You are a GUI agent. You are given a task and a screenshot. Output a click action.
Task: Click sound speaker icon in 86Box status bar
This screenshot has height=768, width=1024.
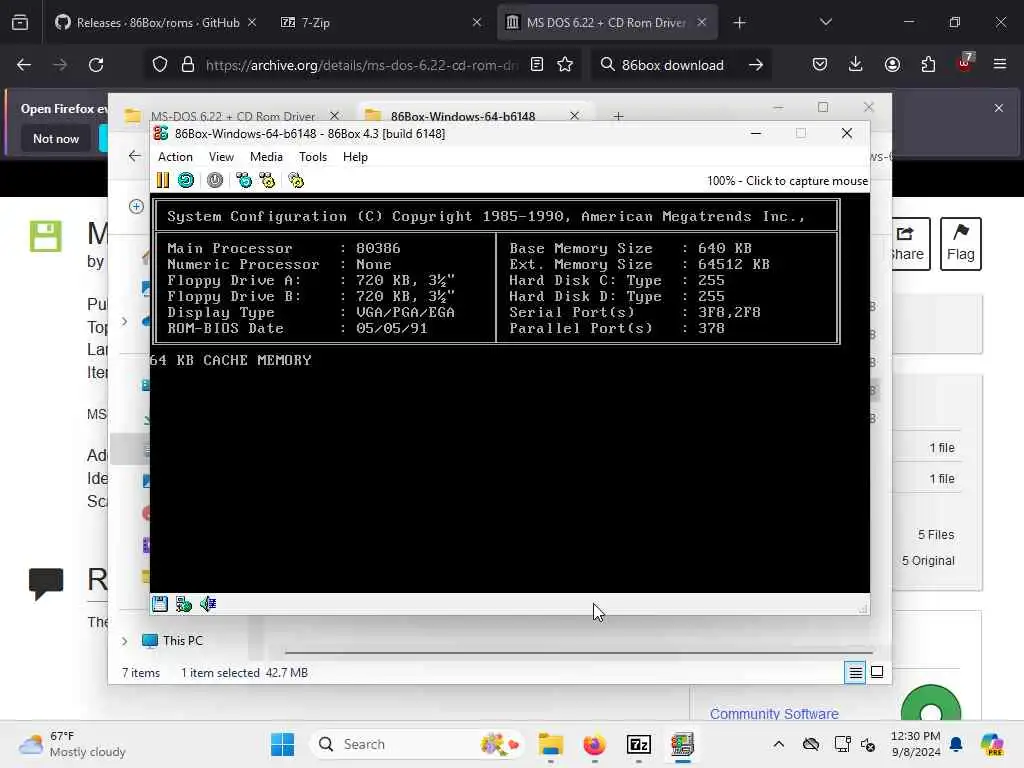[x=208, y=604]
